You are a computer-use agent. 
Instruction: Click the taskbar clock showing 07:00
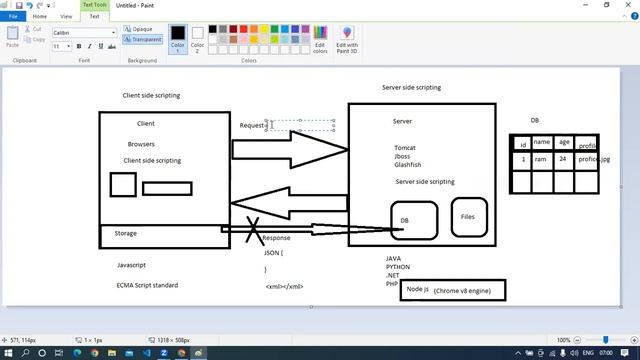(x=606, y=353)
